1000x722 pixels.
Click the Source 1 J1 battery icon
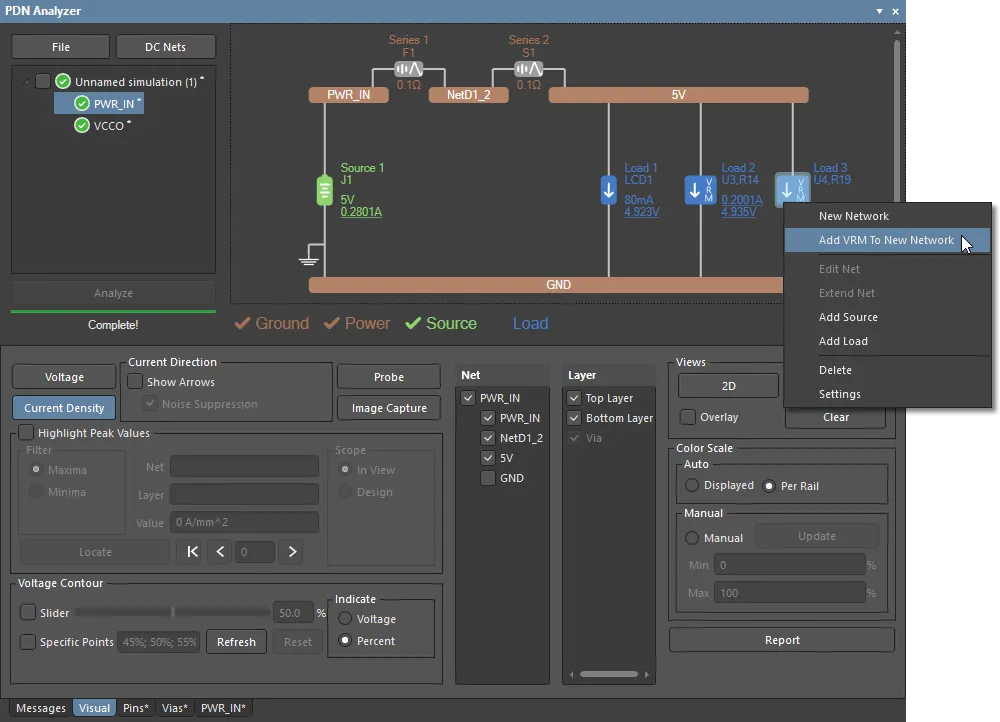point(324,190)
